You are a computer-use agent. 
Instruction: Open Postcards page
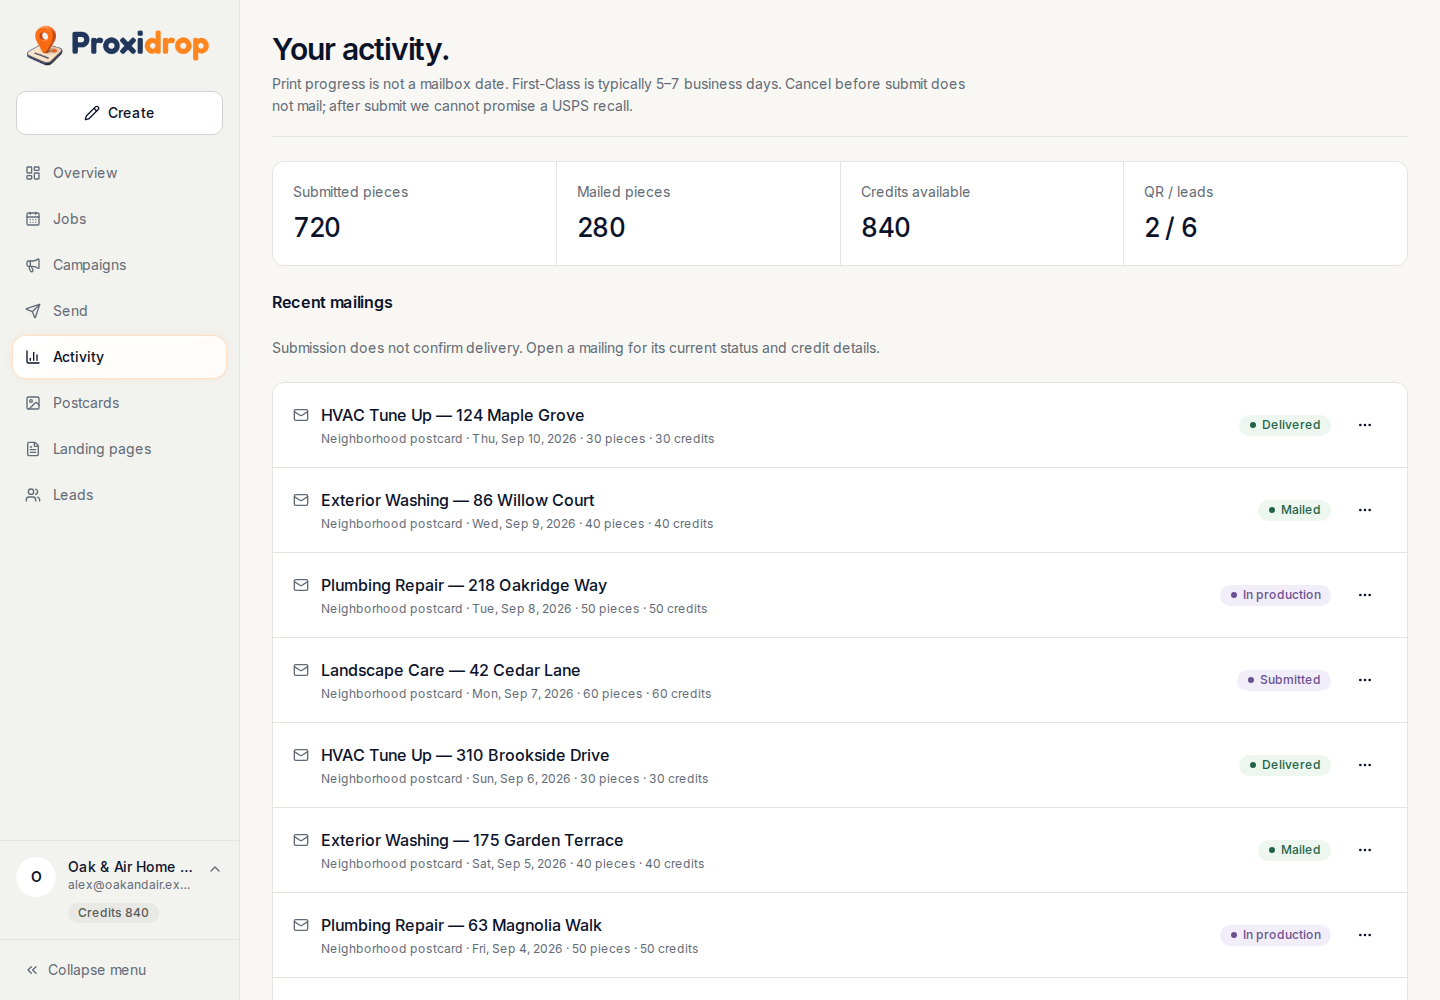119,403
